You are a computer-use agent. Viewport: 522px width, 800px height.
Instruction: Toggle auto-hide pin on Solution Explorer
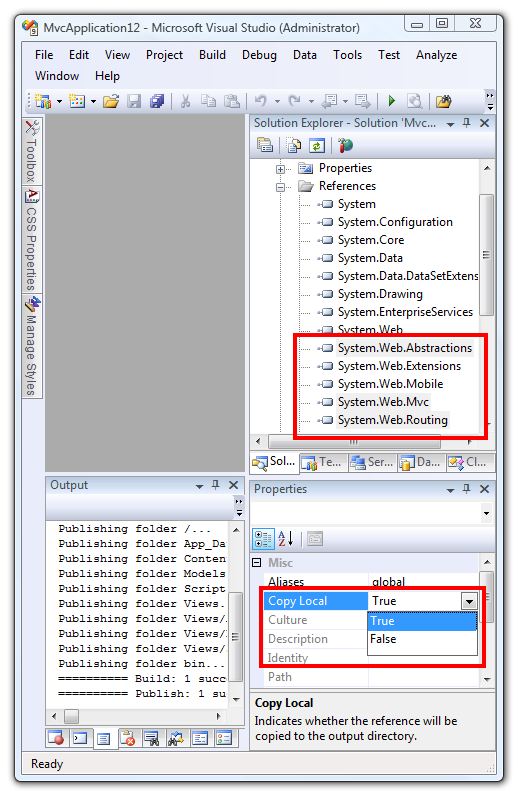[466, 123]
